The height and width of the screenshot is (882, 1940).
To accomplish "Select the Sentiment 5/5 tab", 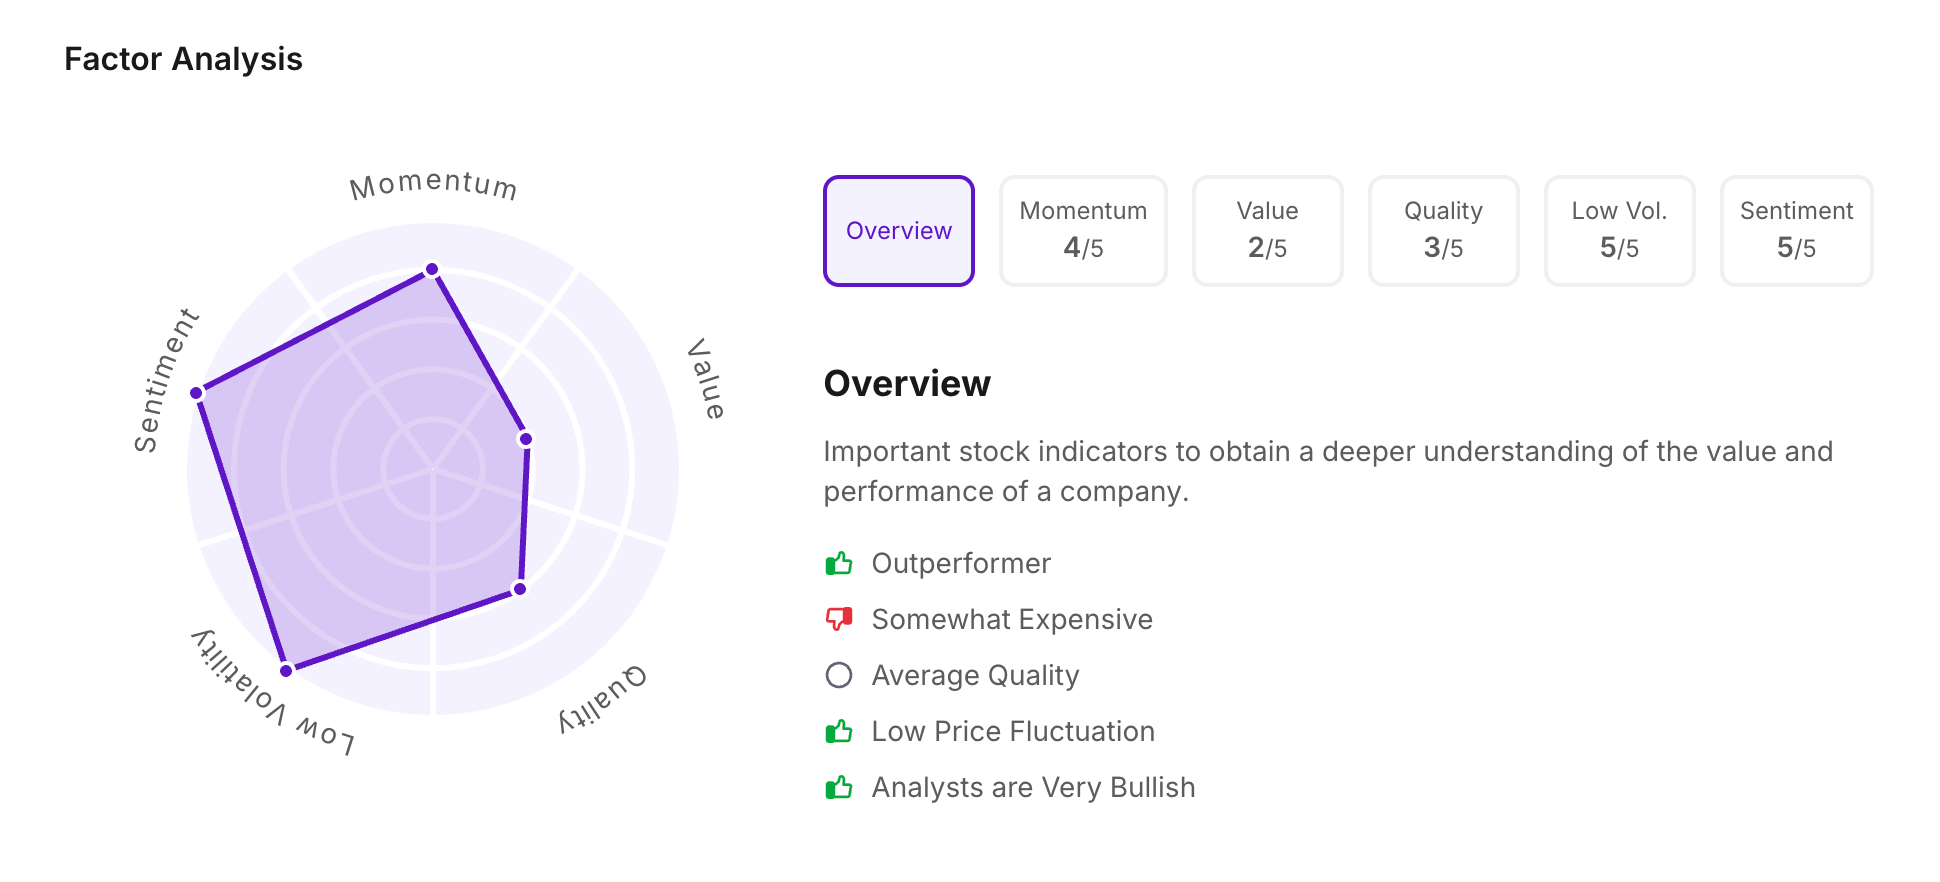I will coord(1796,231).
